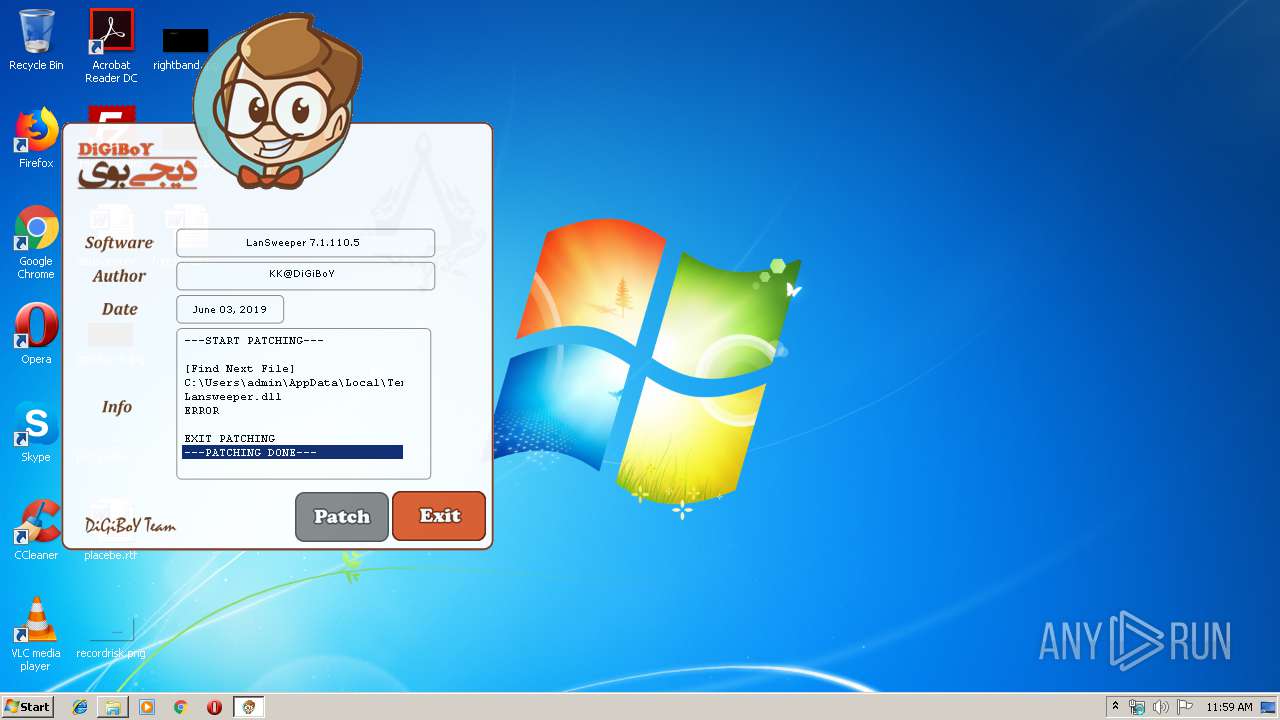The height and width of the screenshot is (720, 1280).
Task: Open the CCleaner desktop shortcut
Action: tap(36, 530)
